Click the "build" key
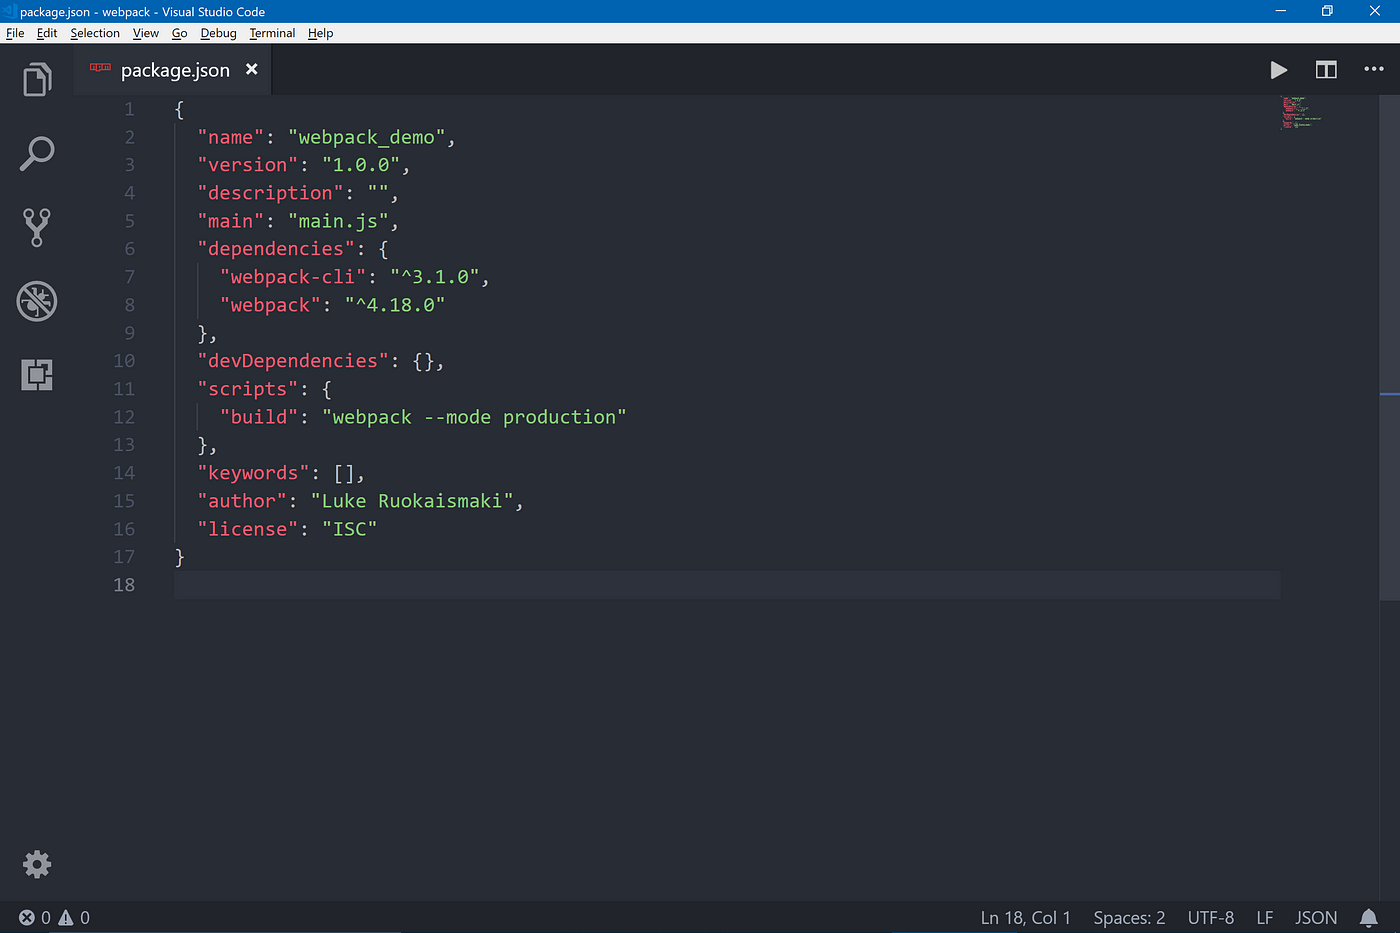Image resolution: width=1400 pixels, height=933 pixels. coord(259,417)
